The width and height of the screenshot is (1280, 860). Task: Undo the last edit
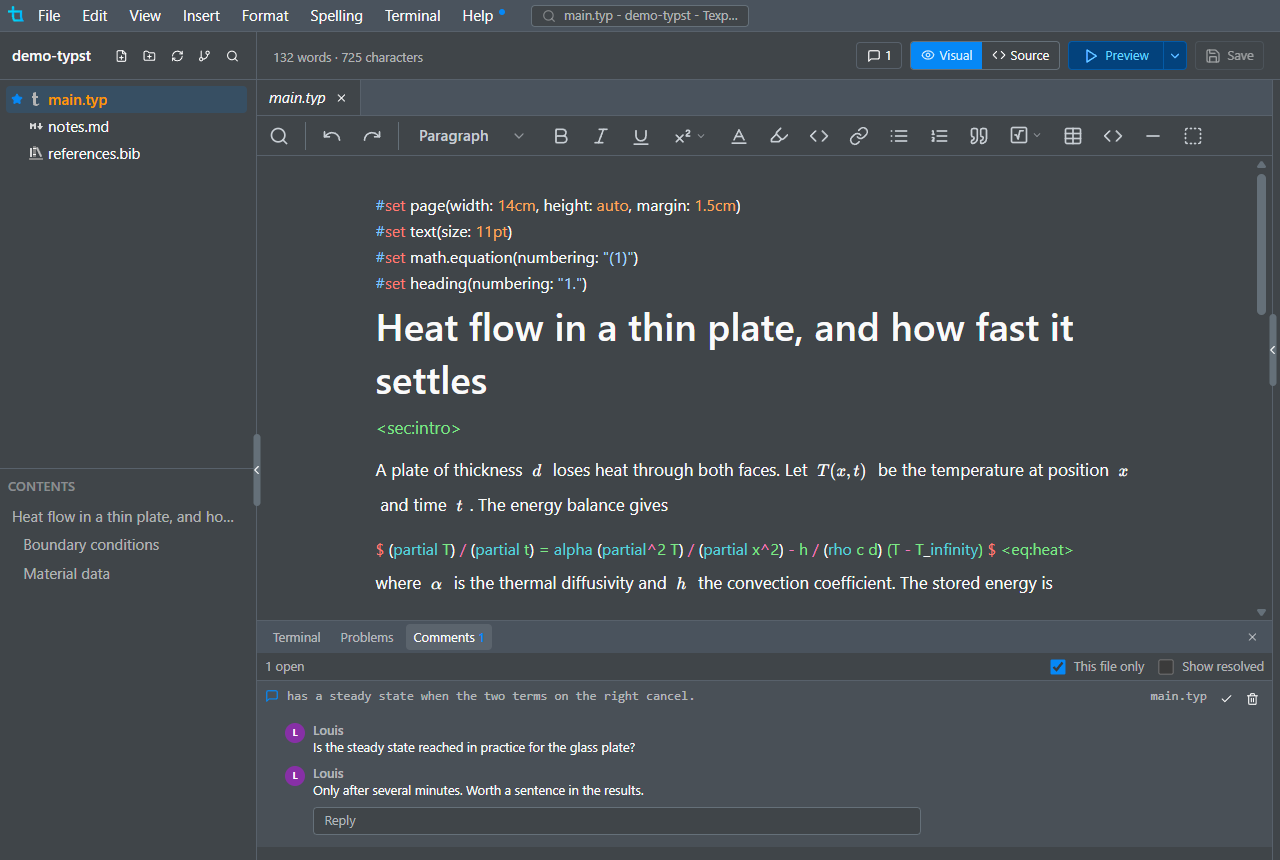pos(332,136)
